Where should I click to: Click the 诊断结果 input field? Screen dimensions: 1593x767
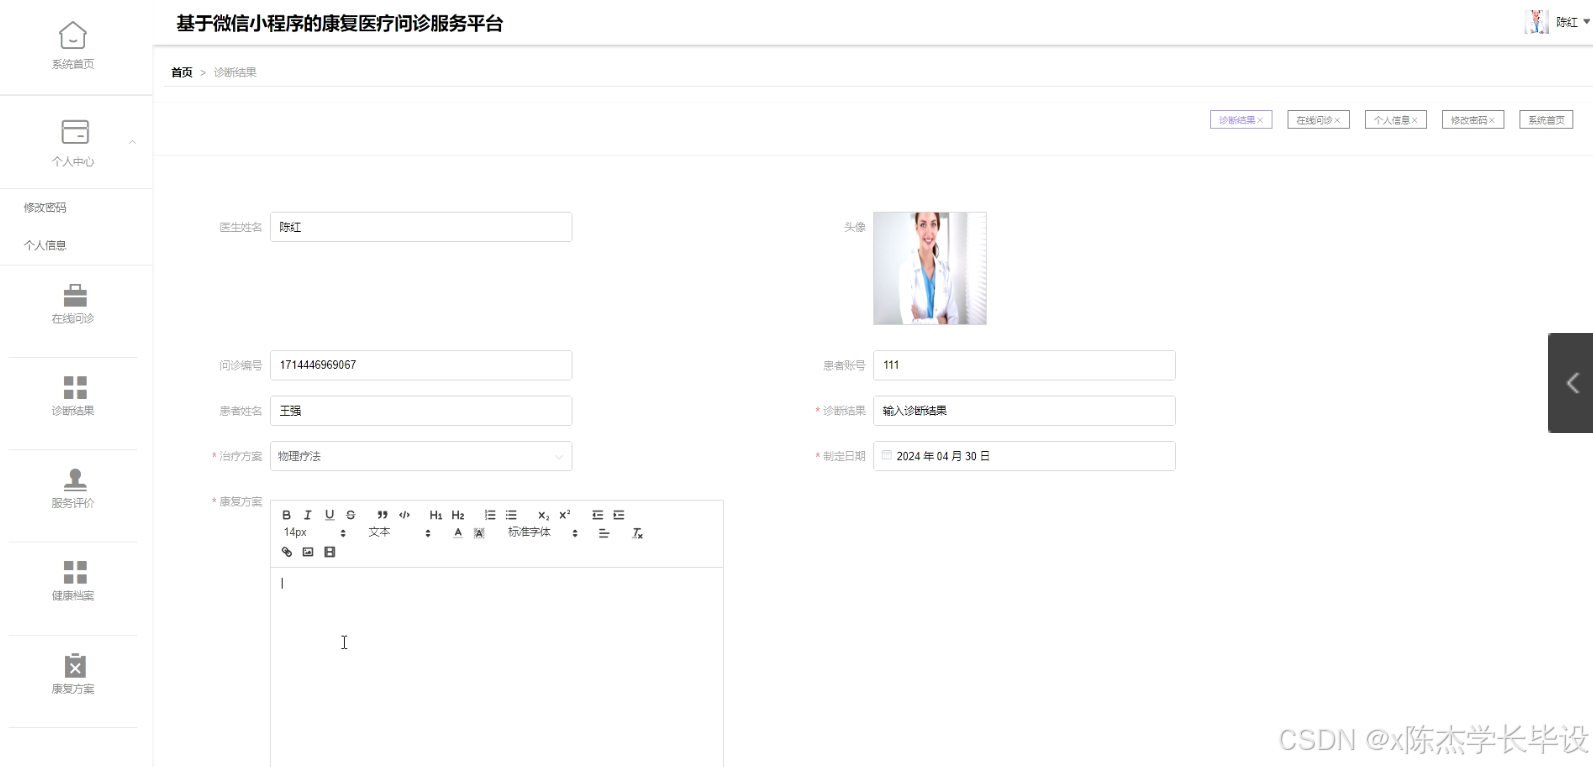pyautogui.click(x=1024, y=411)
